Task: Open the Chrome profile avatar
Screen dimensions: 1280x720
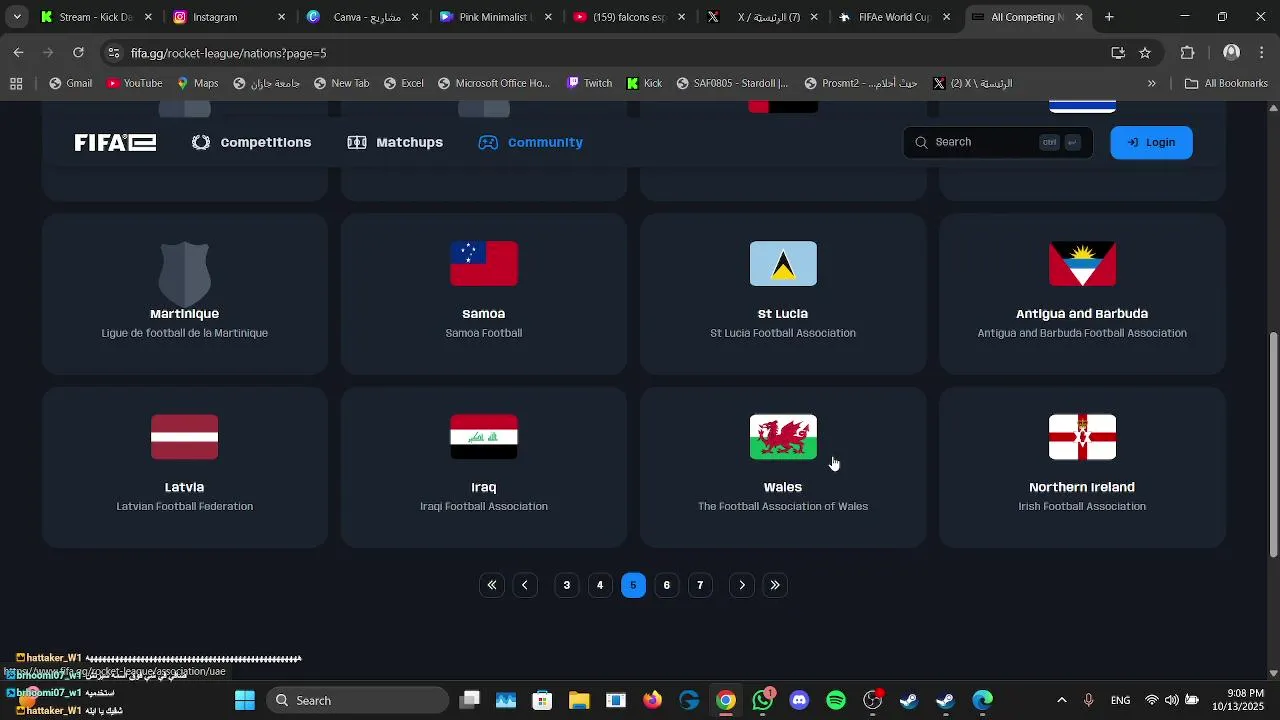Action: 1232,53
